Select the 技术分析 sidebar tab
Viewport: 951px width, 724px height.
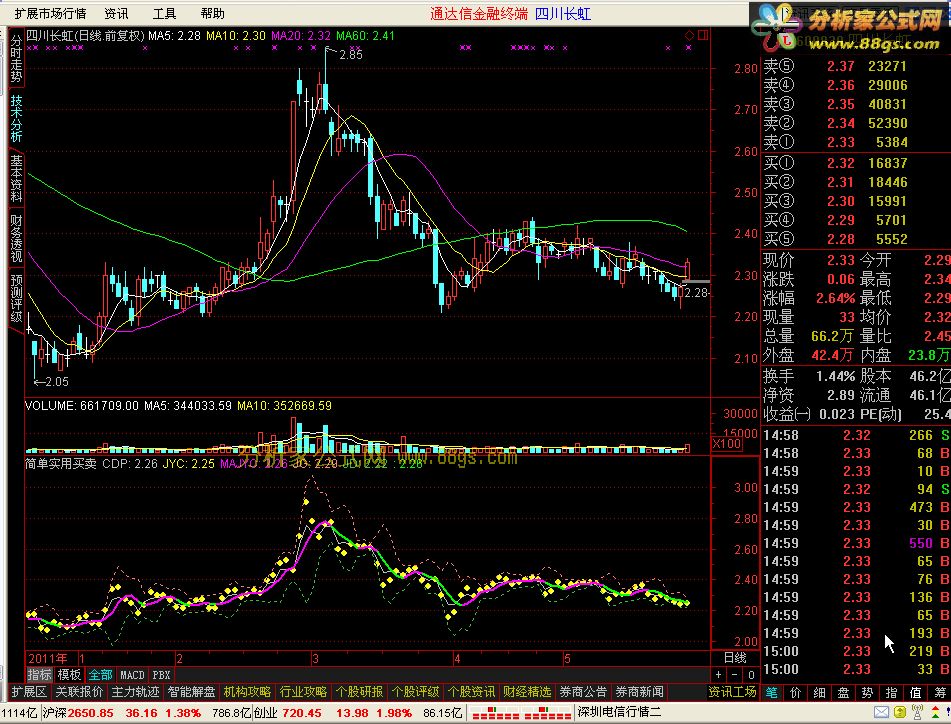pos(16,118)
